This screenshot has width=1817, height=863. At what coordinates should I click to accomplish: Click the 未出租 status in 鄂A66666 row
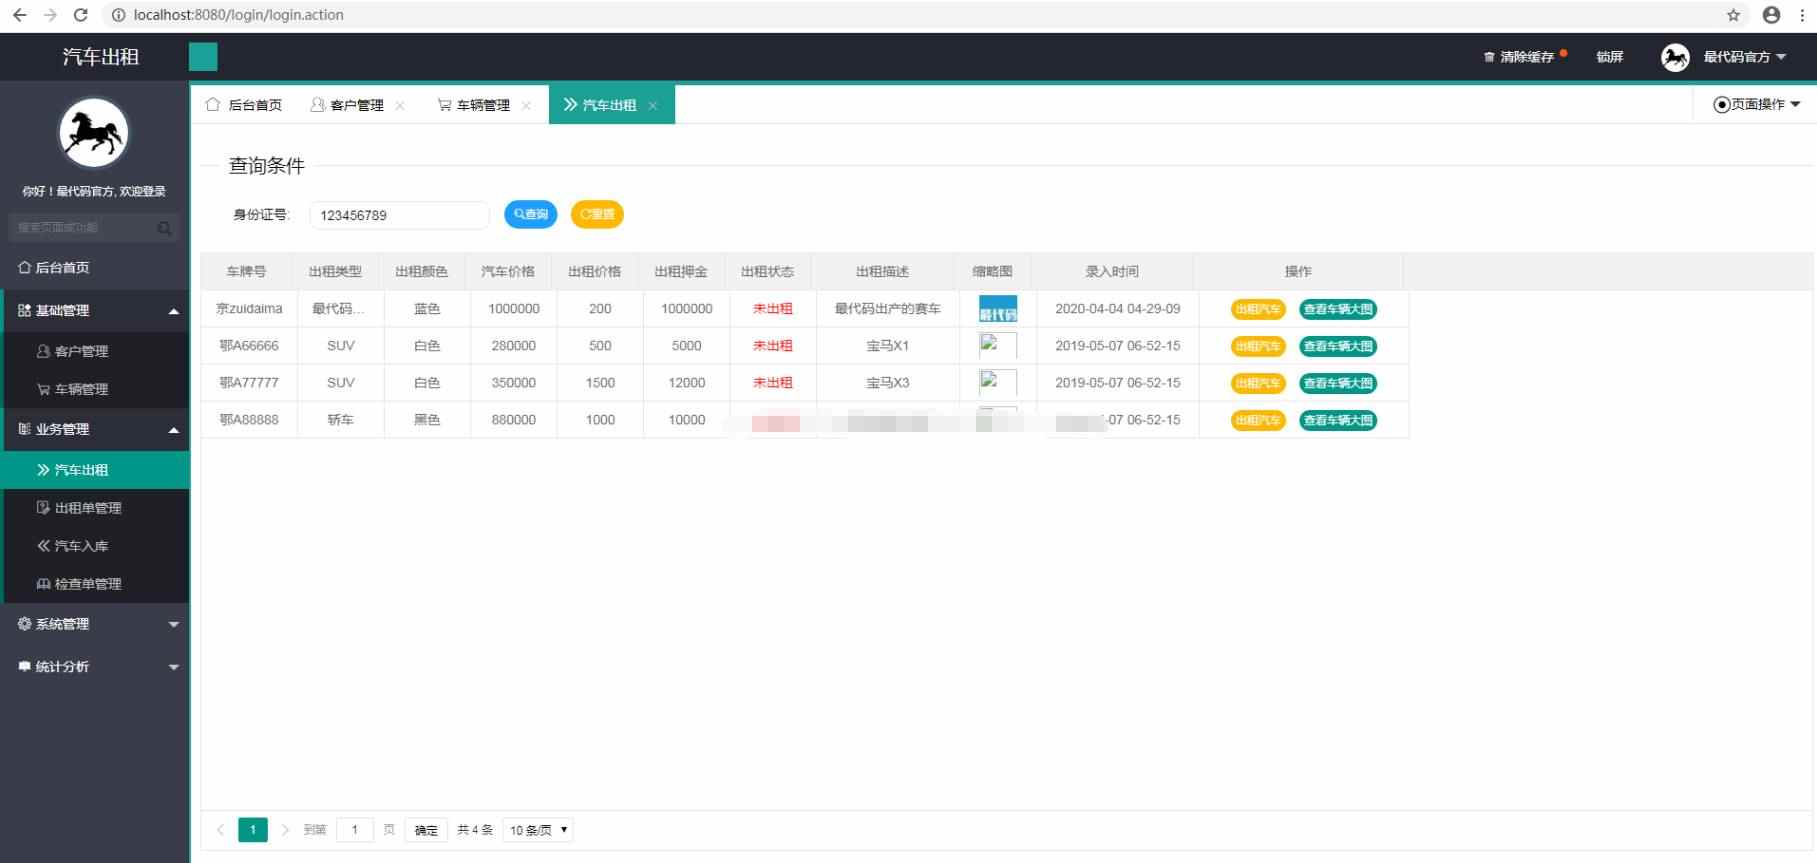click(x=773, y=346)
